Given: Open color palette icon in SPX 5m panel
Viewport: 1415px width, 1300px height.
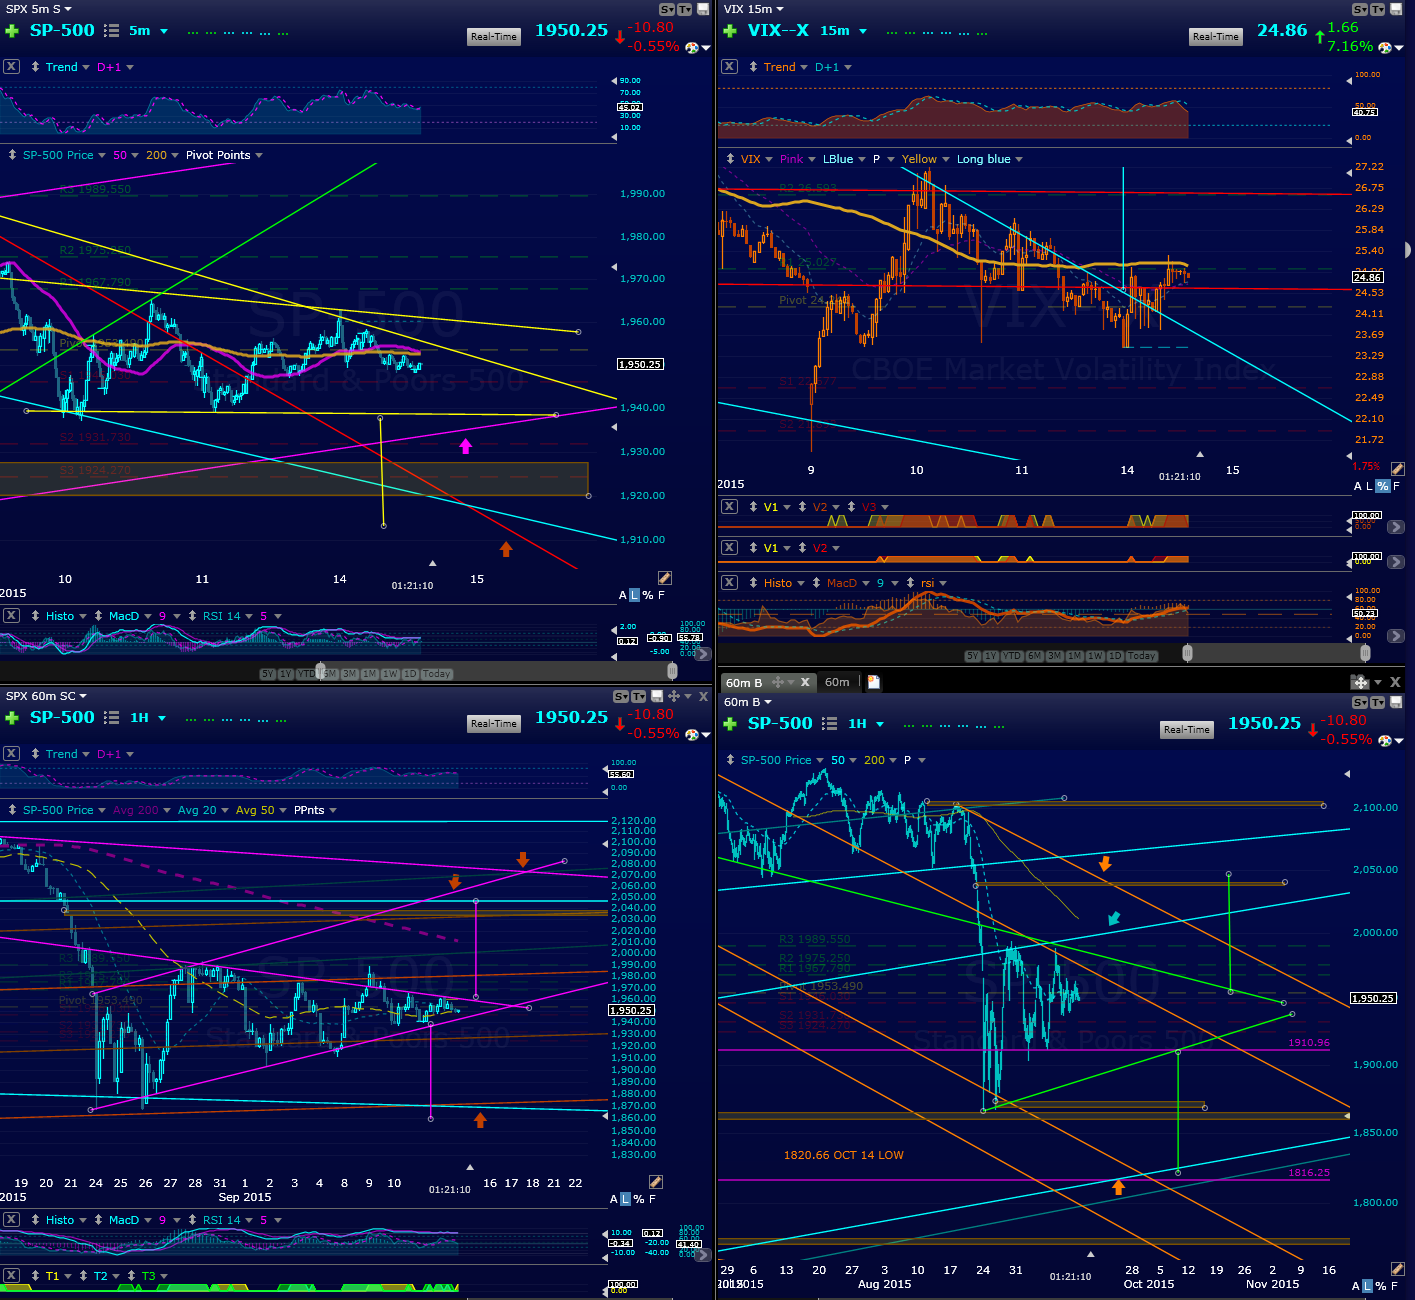Looking at the screenshot, I should point(692,47).
